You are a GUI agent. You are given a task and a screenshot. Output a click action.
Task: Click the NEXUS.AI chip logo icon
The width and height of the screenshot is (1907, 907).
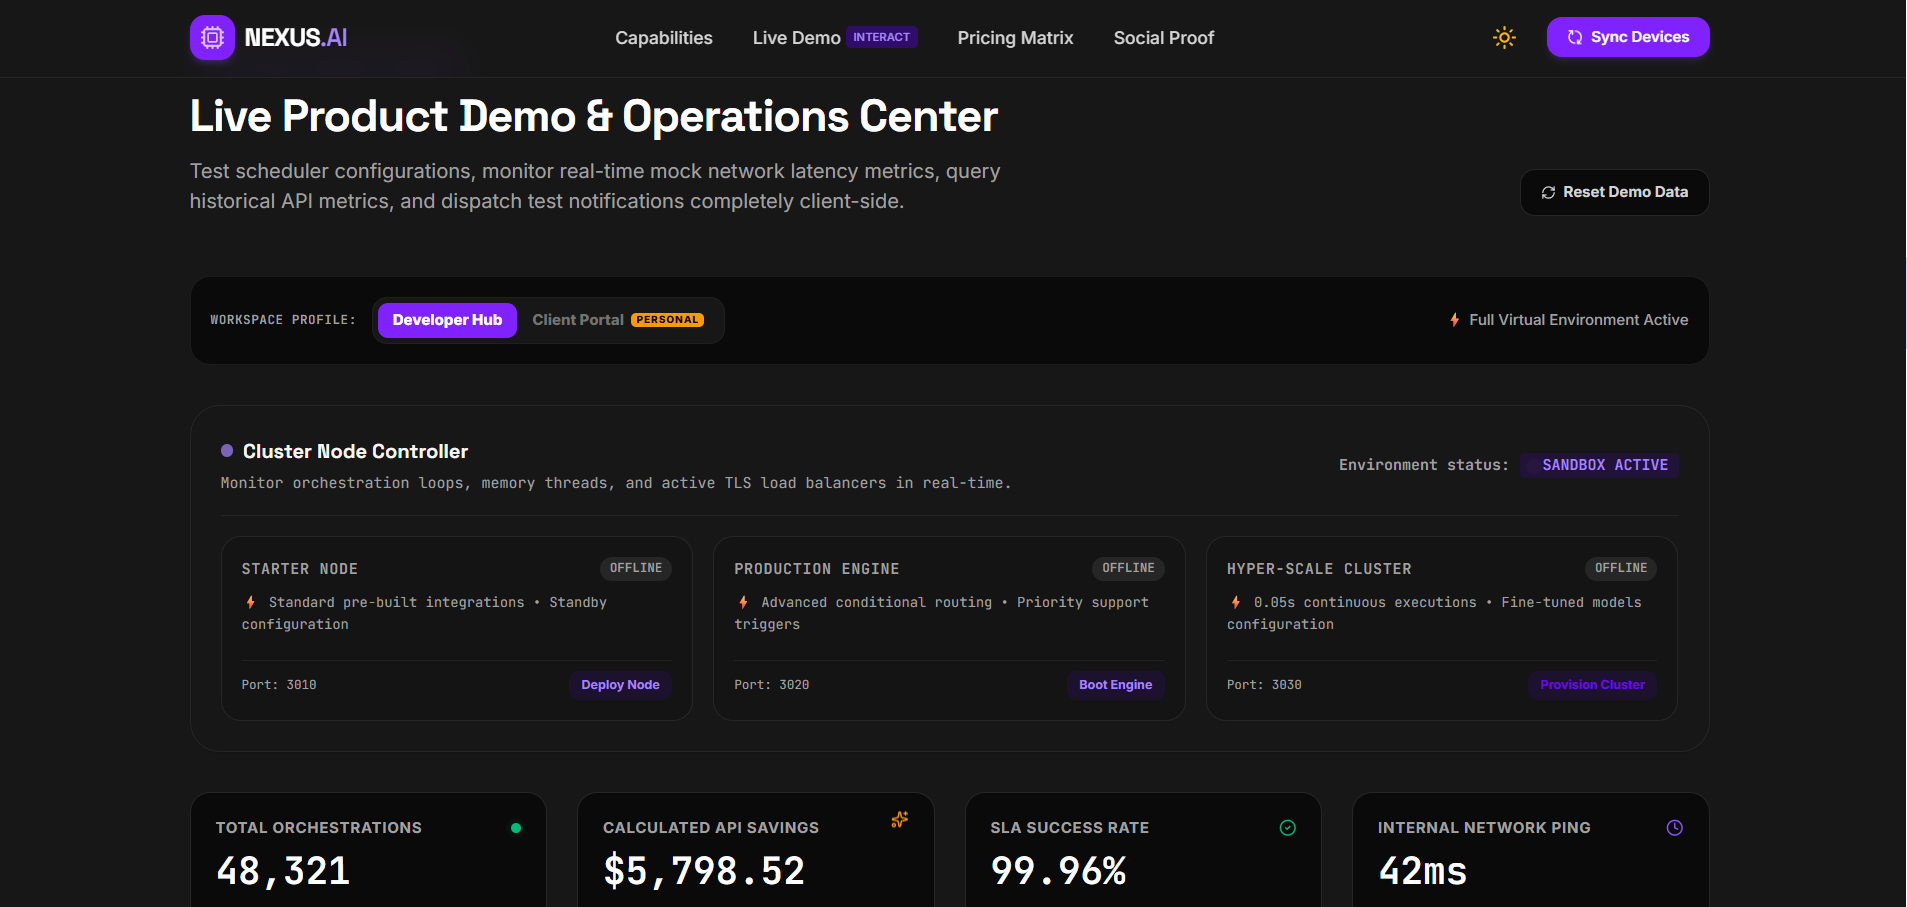pos(212,38)
